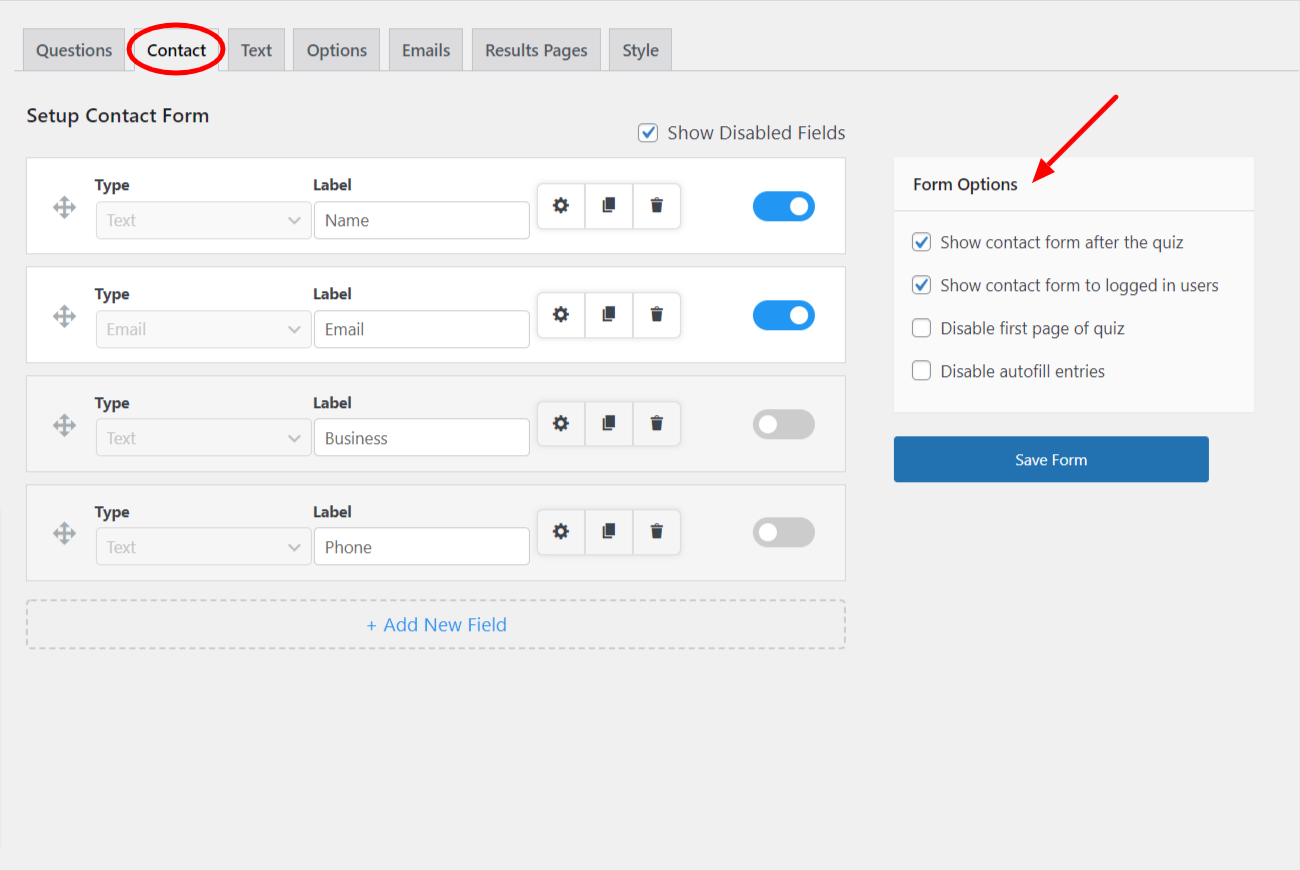Viewport: 1300px width, 870px height.
Task: Switch to the Results Pages tab
Action: tap(536, 49)
